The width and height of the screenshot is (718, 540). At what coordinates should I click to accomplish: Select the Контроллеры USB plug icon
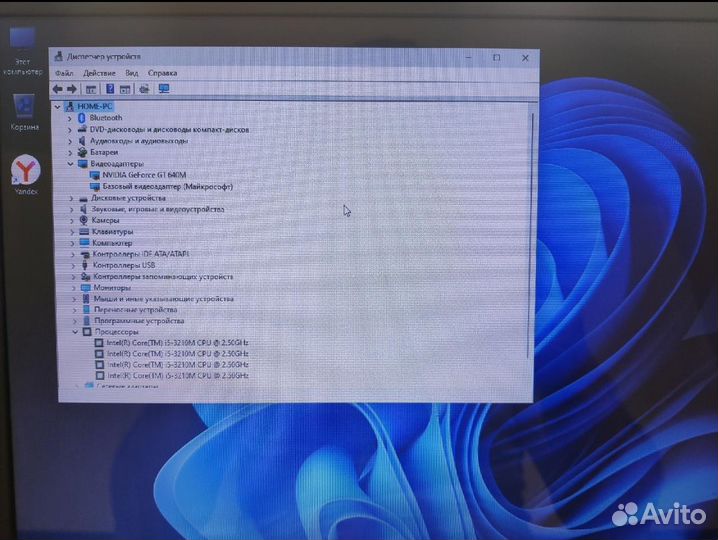pos(85,265)
